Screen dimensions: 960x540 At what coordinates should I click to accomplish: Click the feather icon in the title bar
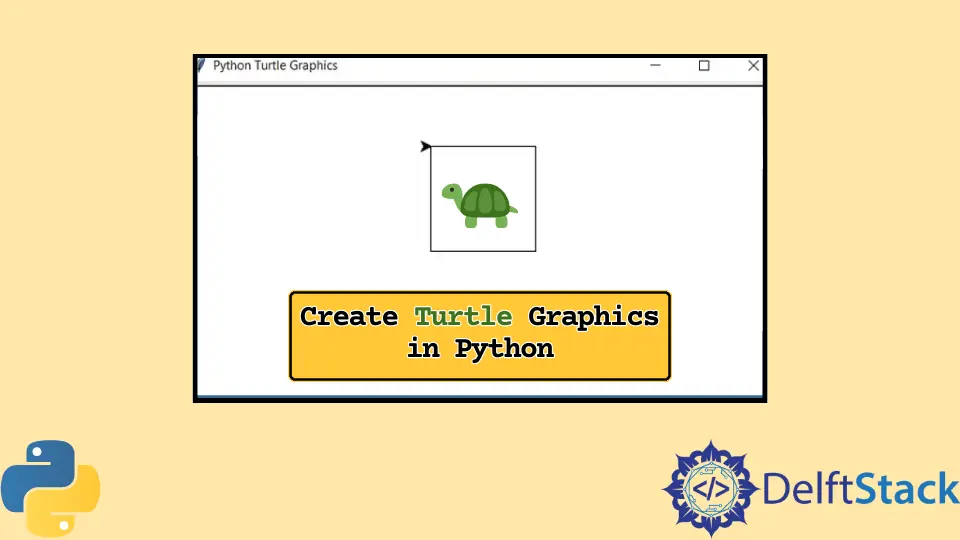tap(201, 66)
